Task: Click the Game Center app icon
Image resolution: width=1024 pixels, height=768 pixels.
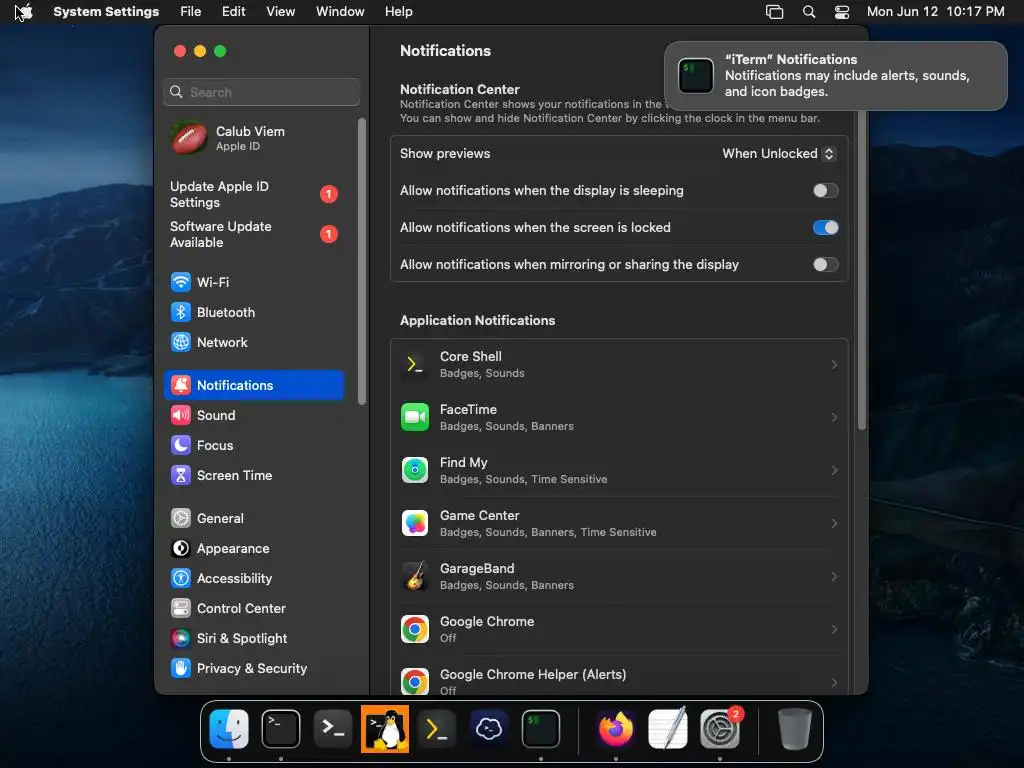Action: coord(415,523)
